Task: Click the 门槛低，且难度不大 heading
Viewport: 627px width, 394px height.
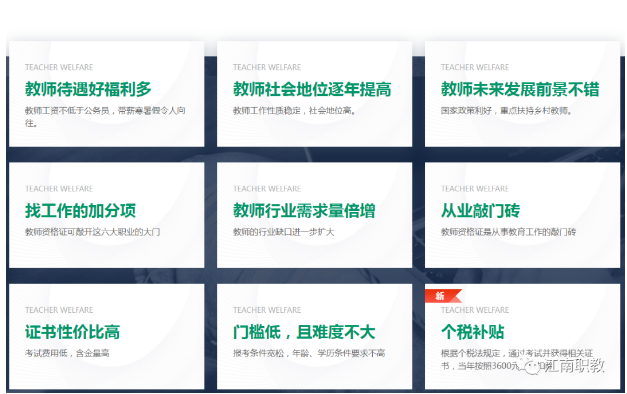Action: coord(304,332)
